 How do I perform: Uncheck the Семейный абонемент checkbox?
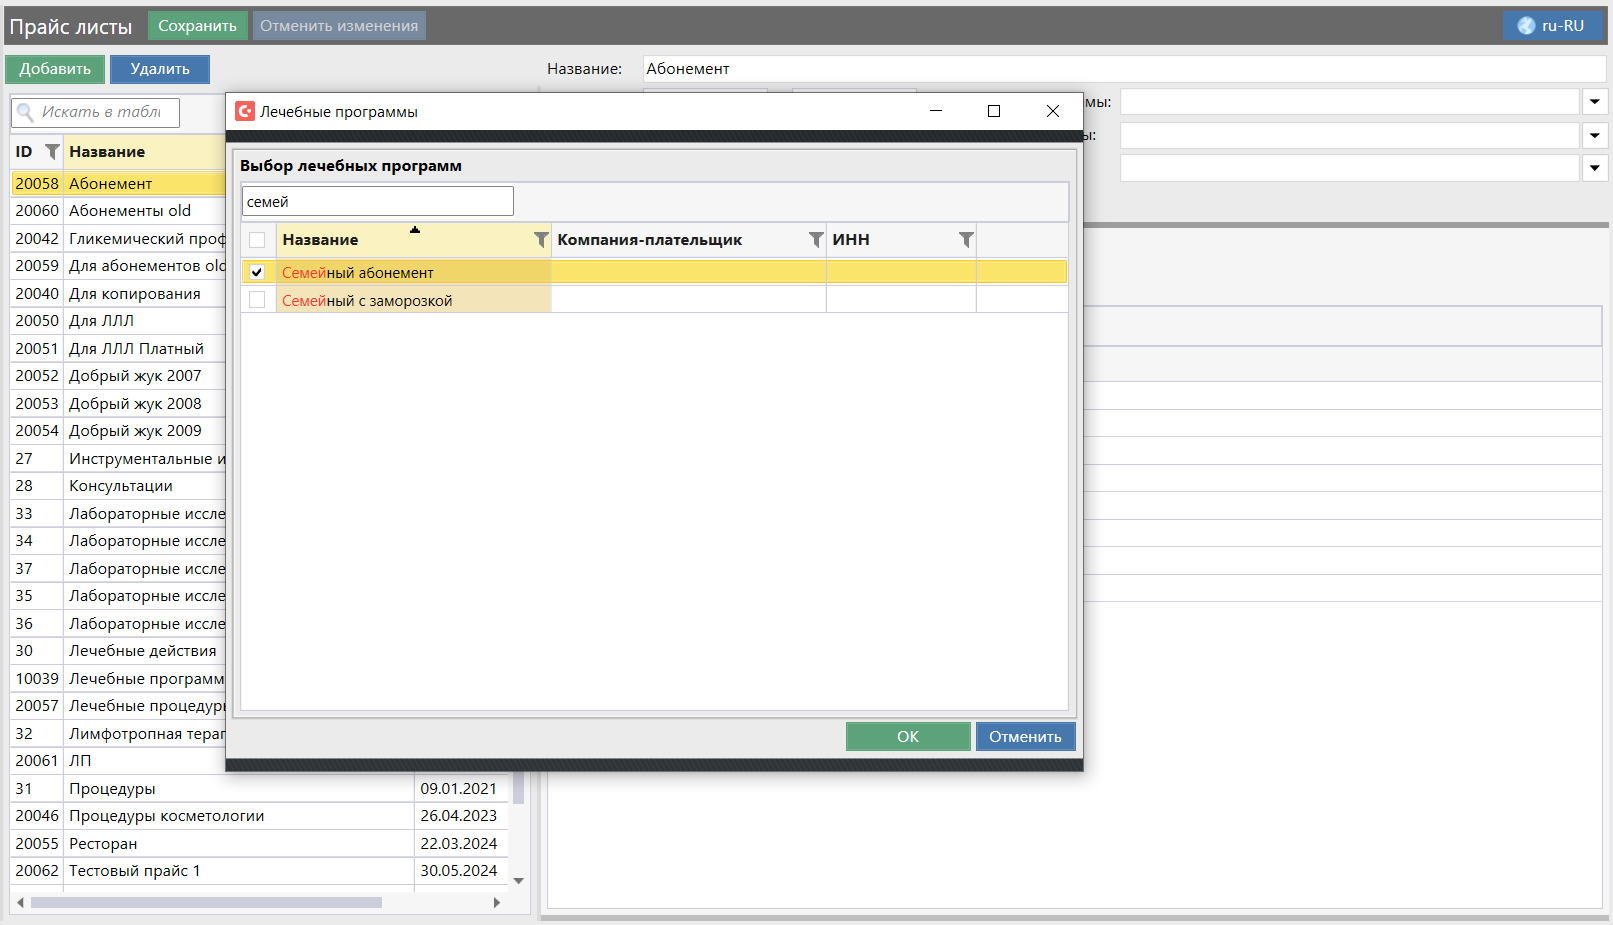click(x=257, y=272)
